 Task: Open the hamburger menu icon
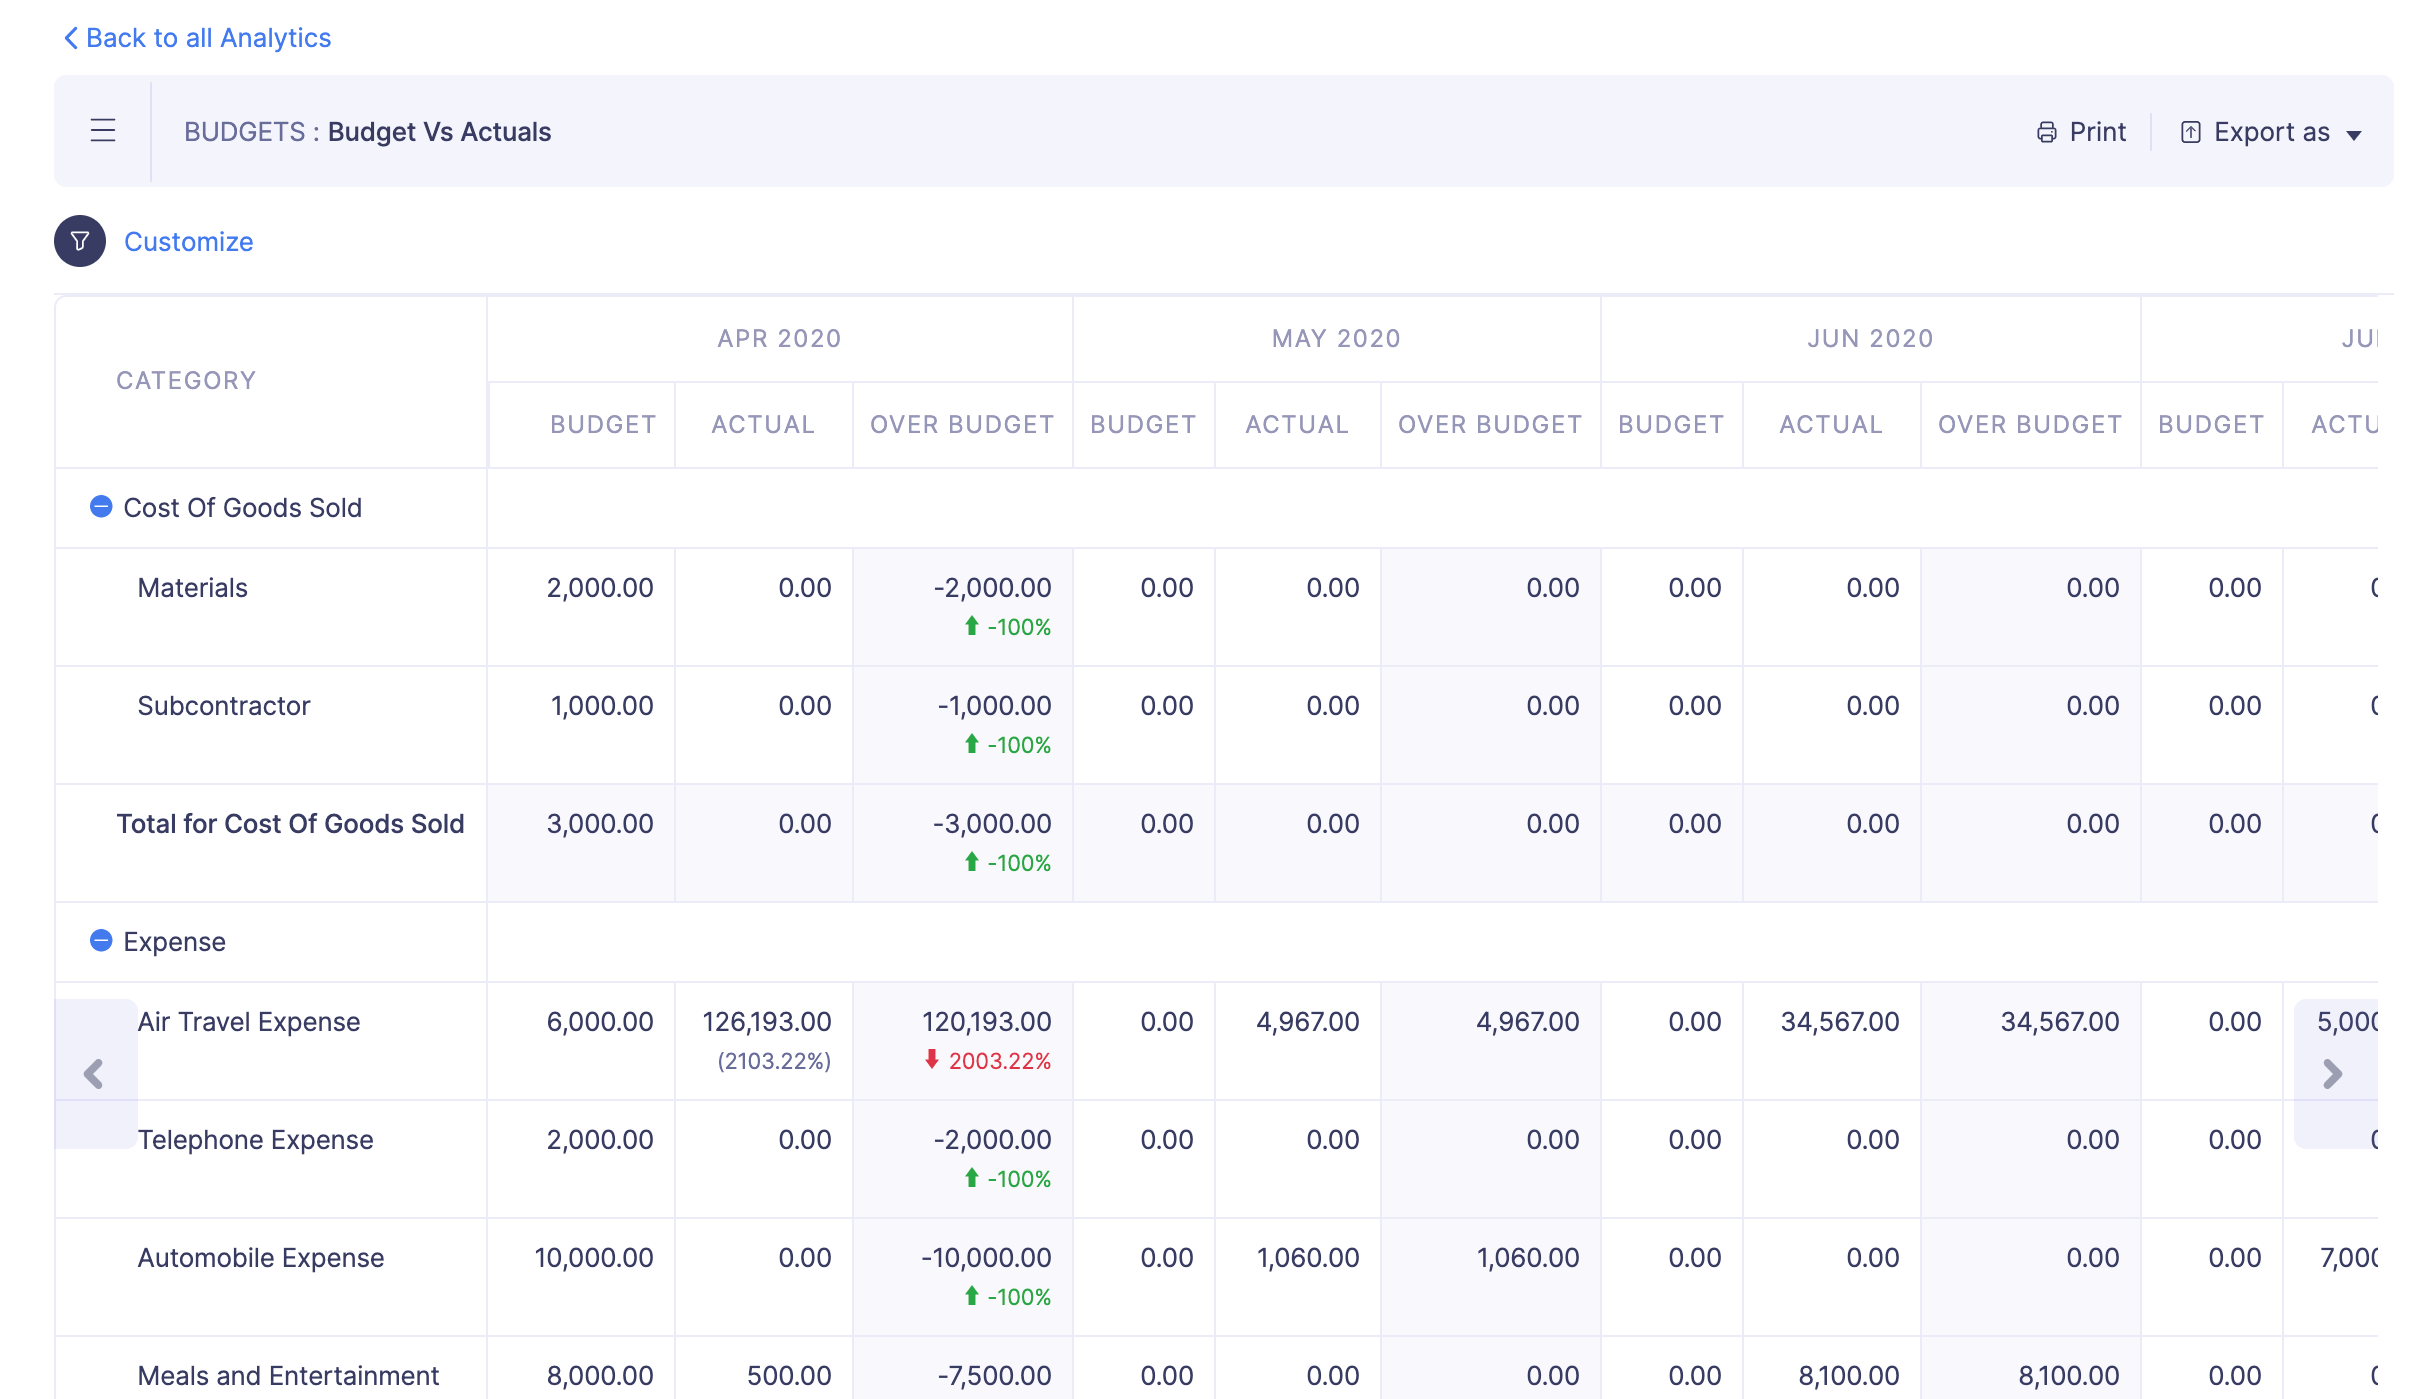(x=103, y=131)
